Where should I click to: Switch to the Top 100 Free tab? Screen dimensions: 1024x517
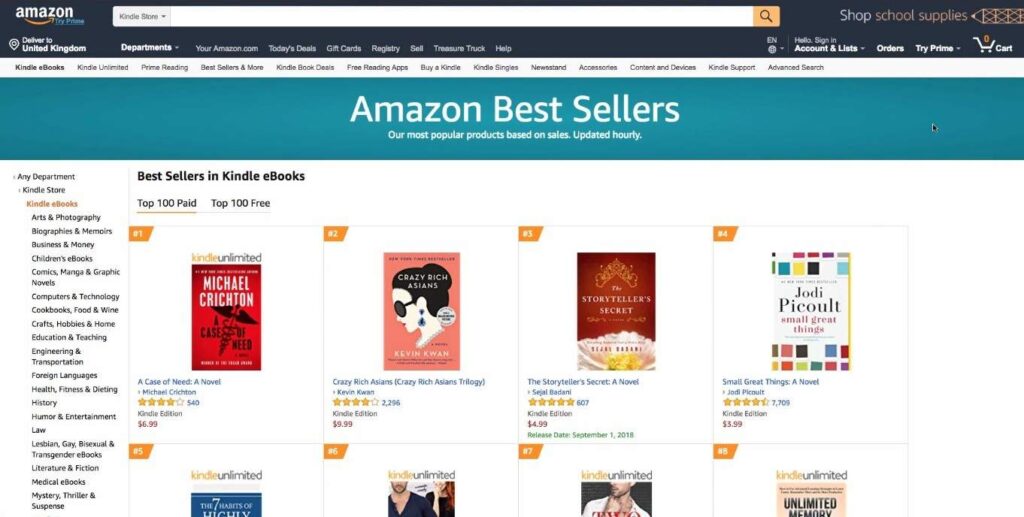click(240, 203)
